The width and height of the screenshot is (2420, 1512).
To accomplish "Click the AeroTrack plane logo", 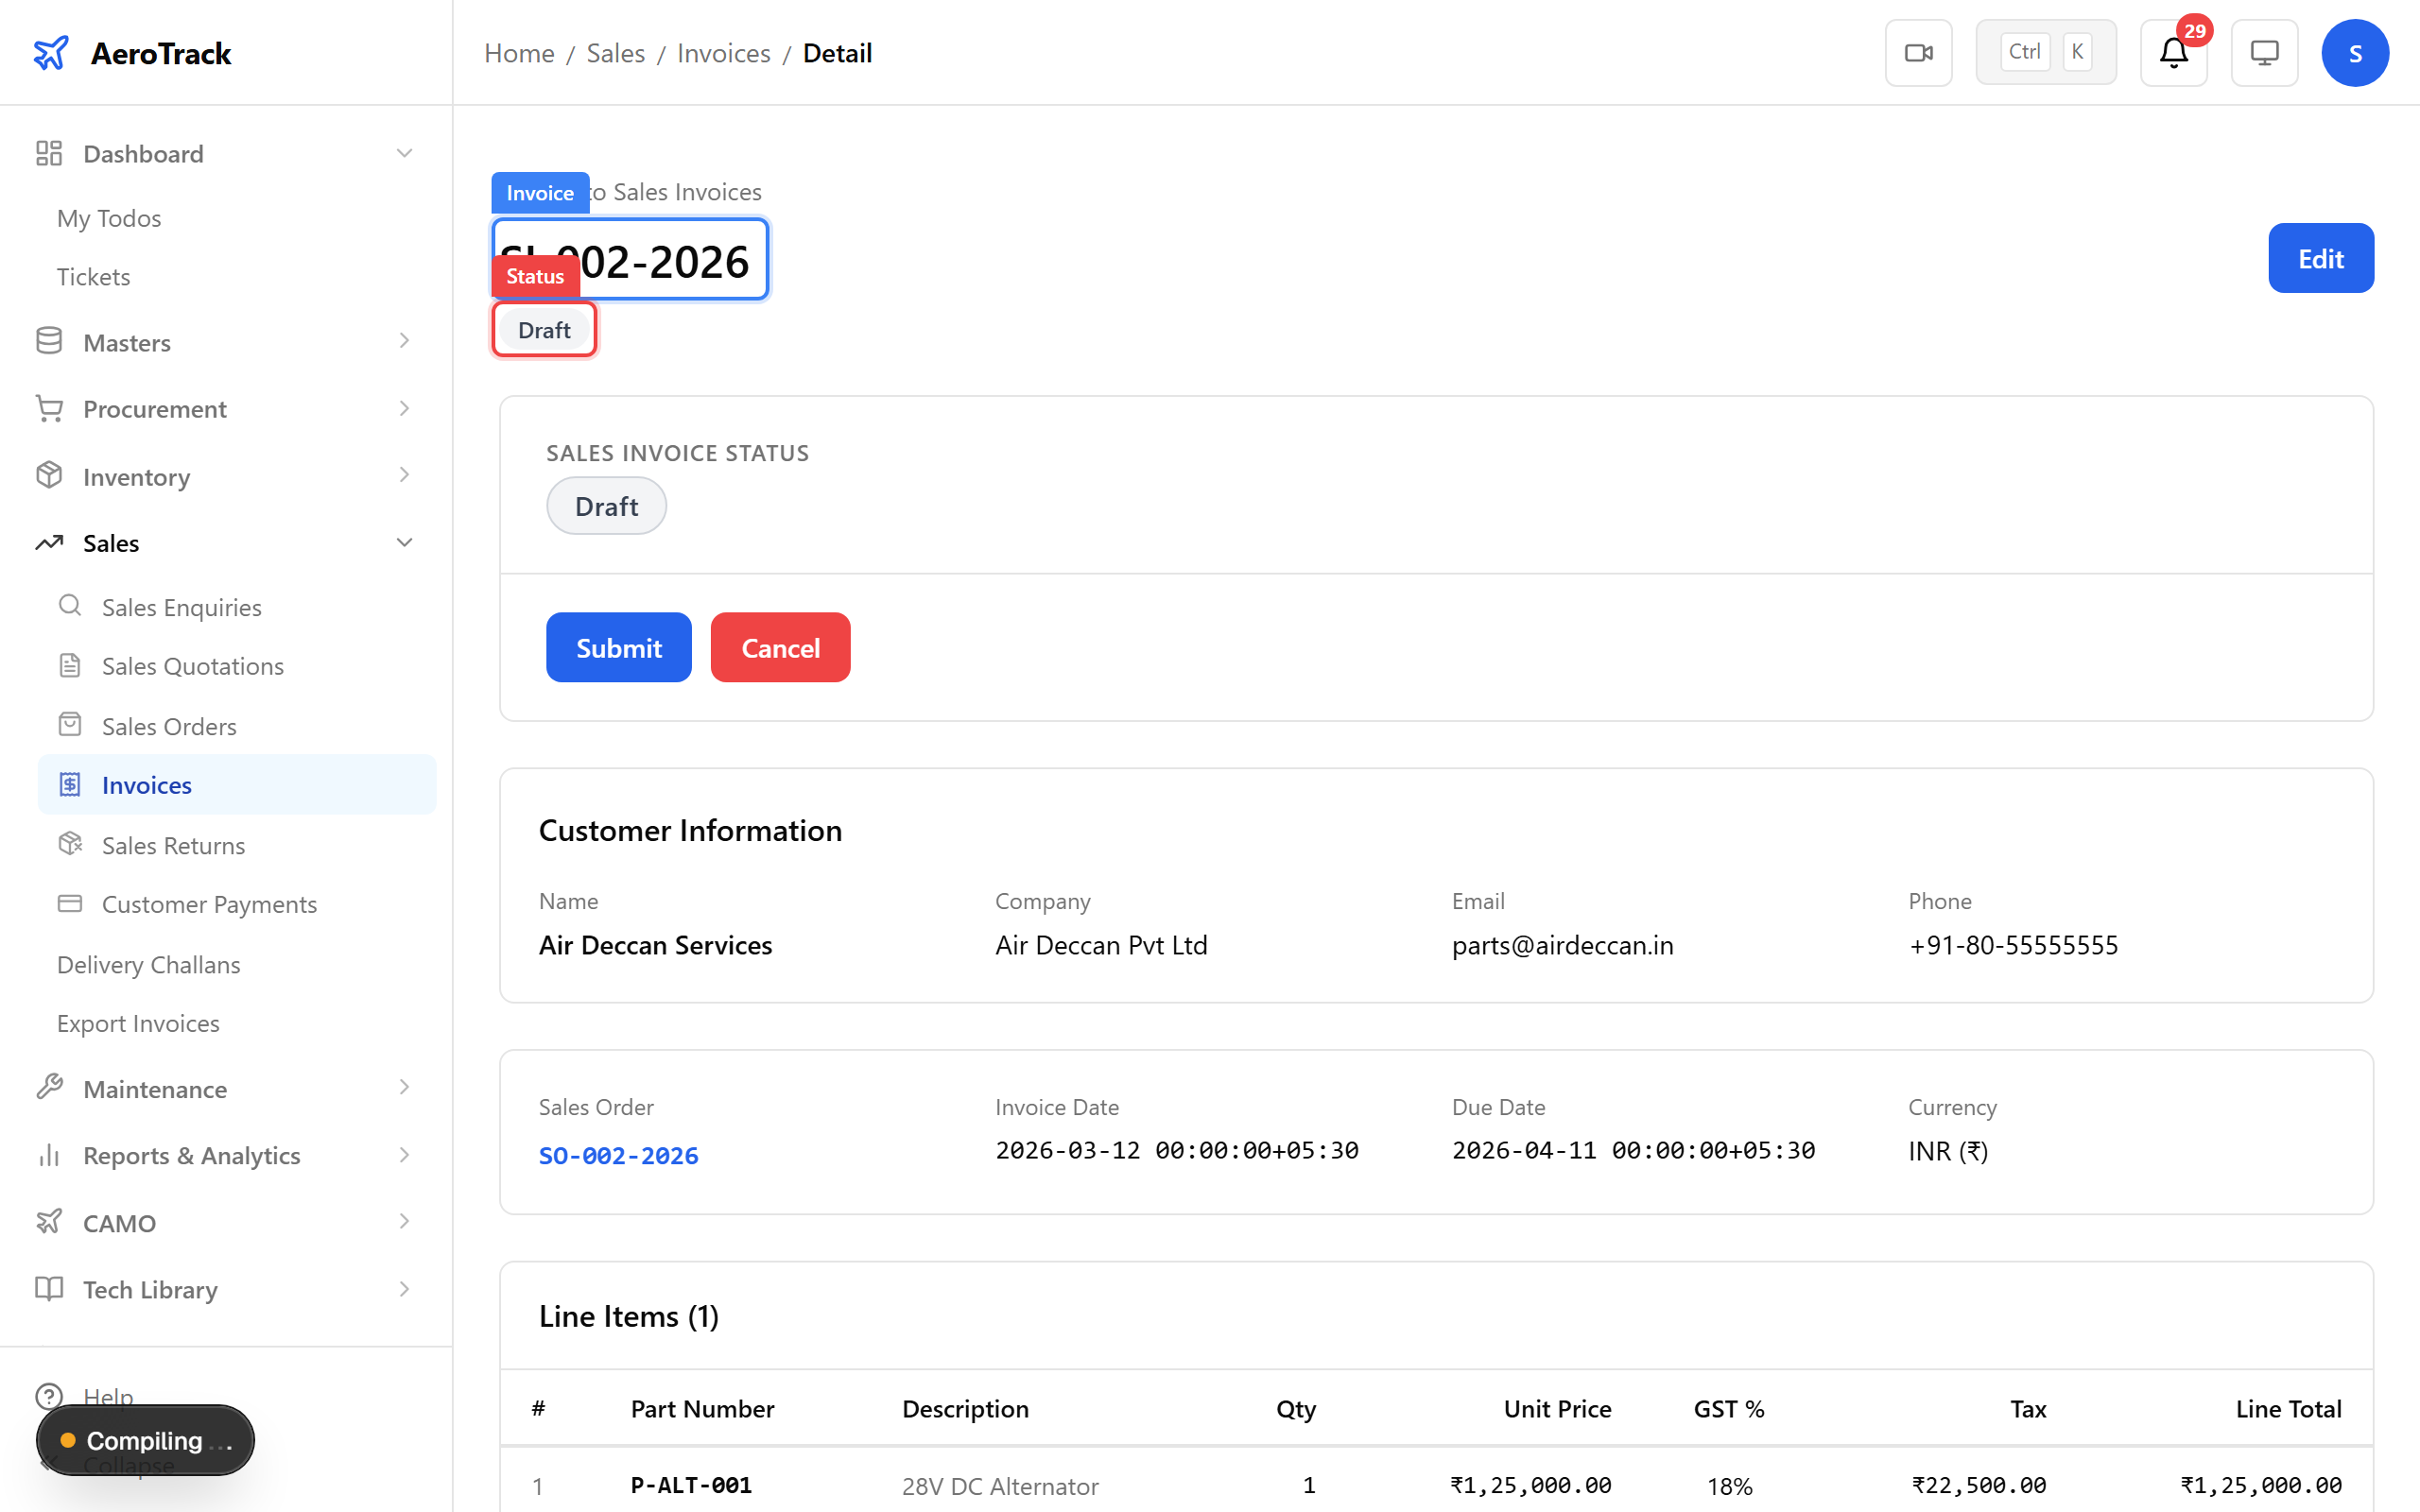I will [51, 52].
